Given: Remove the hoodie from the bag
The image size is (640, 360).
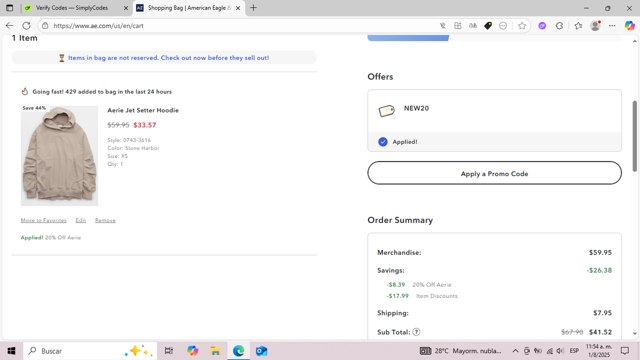Looking at the screenshot, I should 105,220.
